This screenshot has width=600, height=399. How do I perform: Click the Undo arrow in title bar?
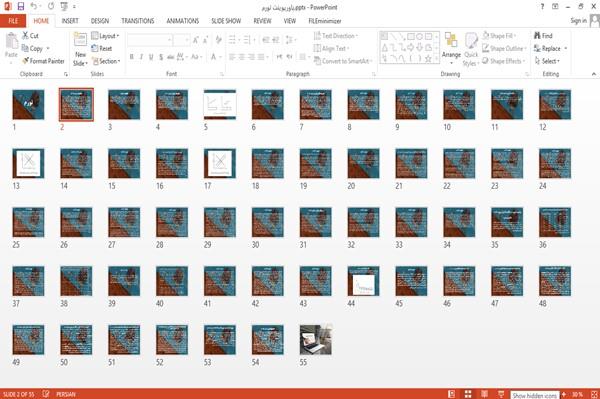pyautogui.click(x=34, y=6)
